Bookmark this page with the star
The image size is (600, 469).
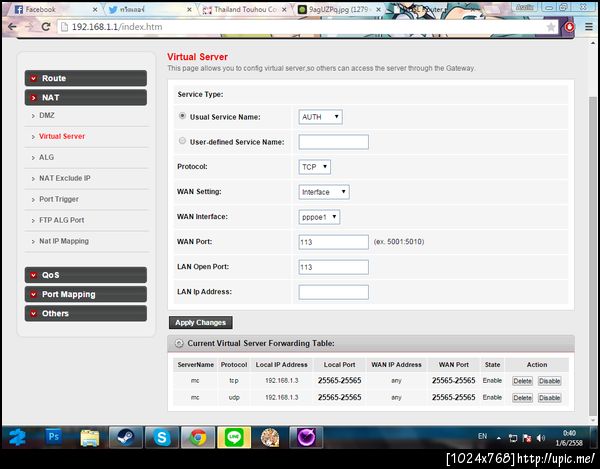pos(551,27)
